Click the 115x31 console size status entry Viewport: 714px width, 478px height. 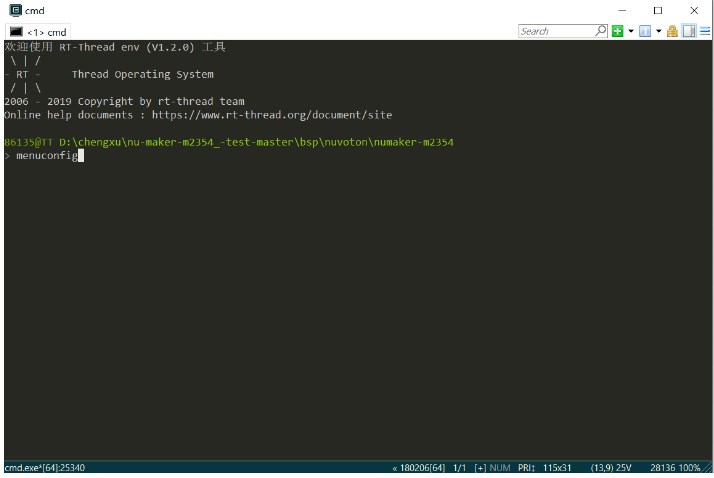click(557, 468)
